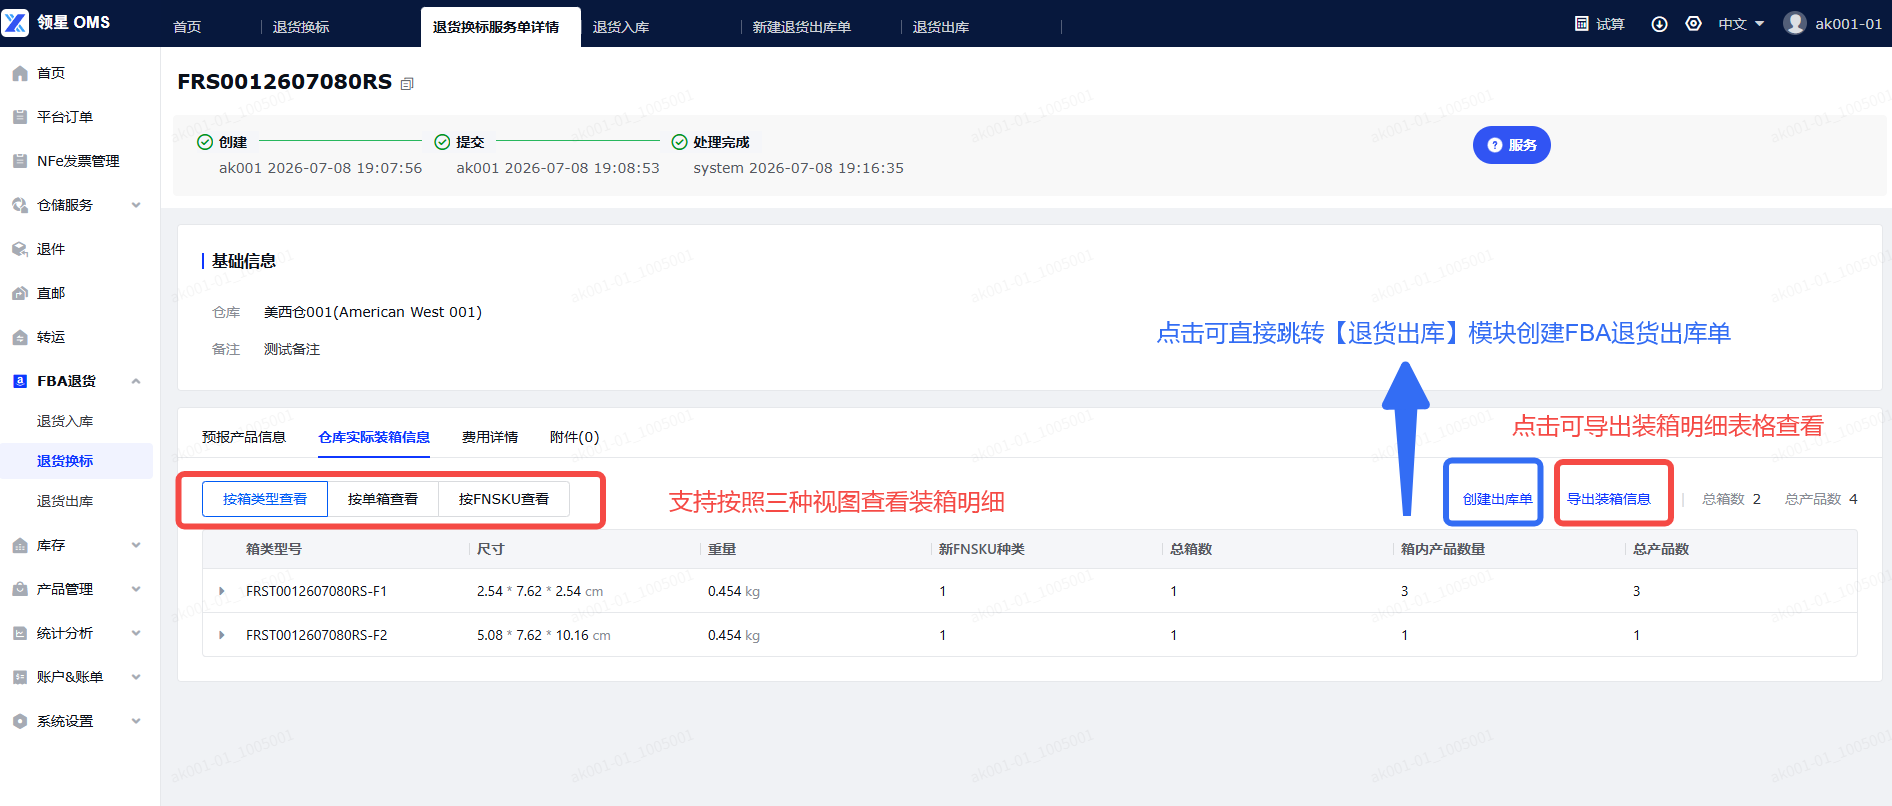Click the 新FNSKU种类 column header

click(982, 549)
